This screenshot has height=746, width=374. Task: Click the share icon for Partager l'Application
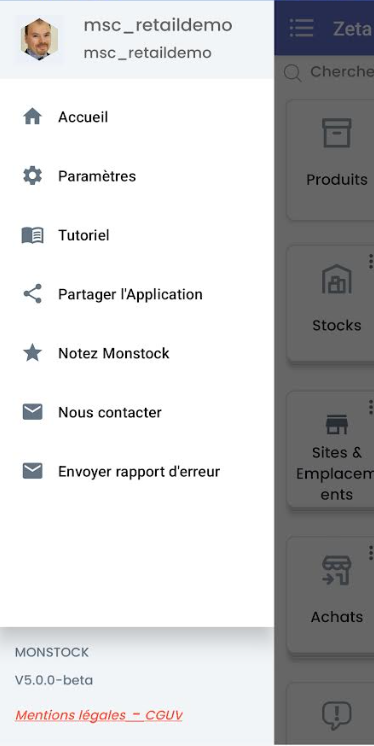point(32,294)
